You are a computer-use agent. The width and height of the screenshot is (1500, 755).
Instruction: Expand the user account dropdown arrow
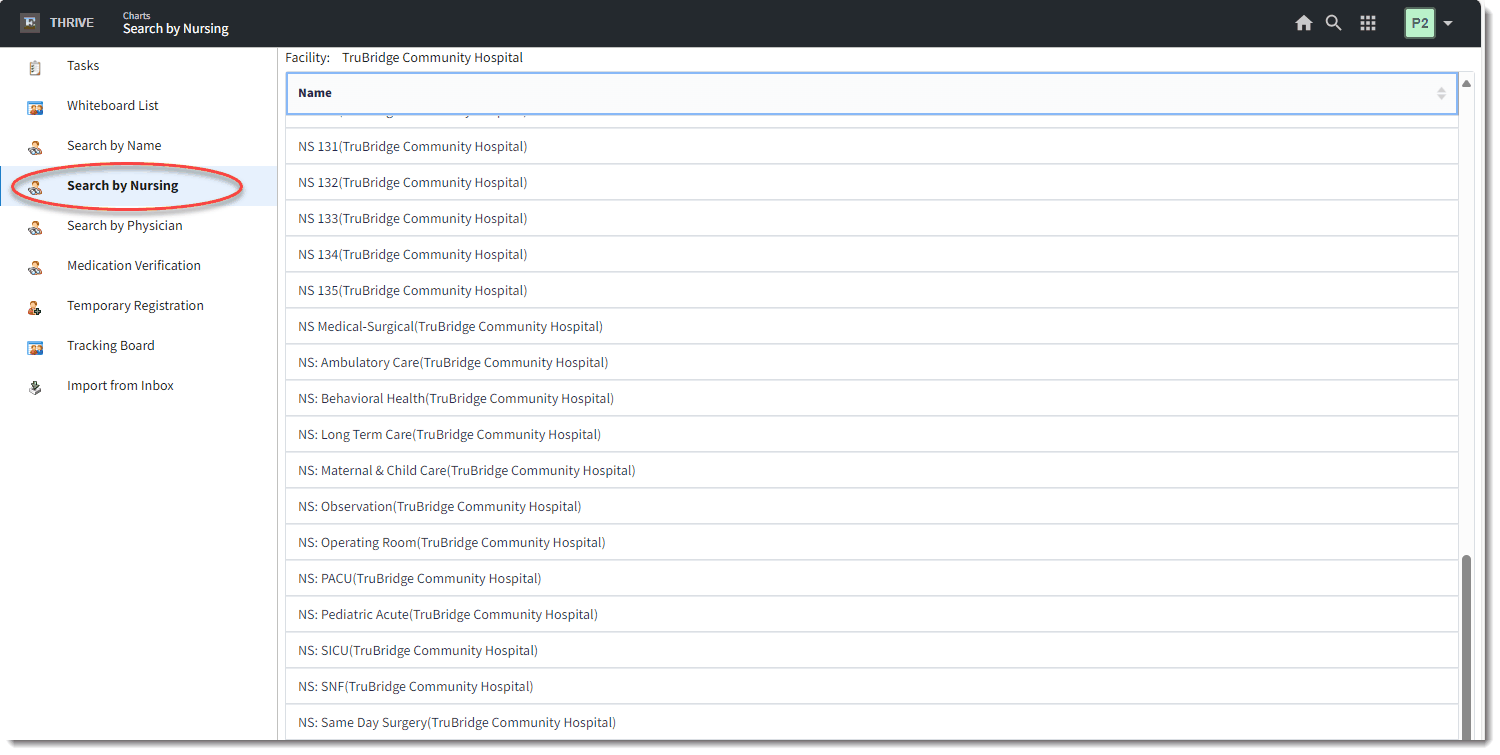tap(1448, 24)
